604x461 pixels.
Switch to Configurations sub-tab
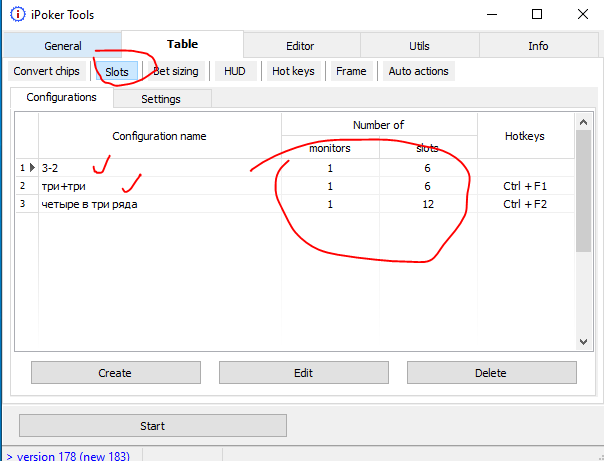[62, 97]
